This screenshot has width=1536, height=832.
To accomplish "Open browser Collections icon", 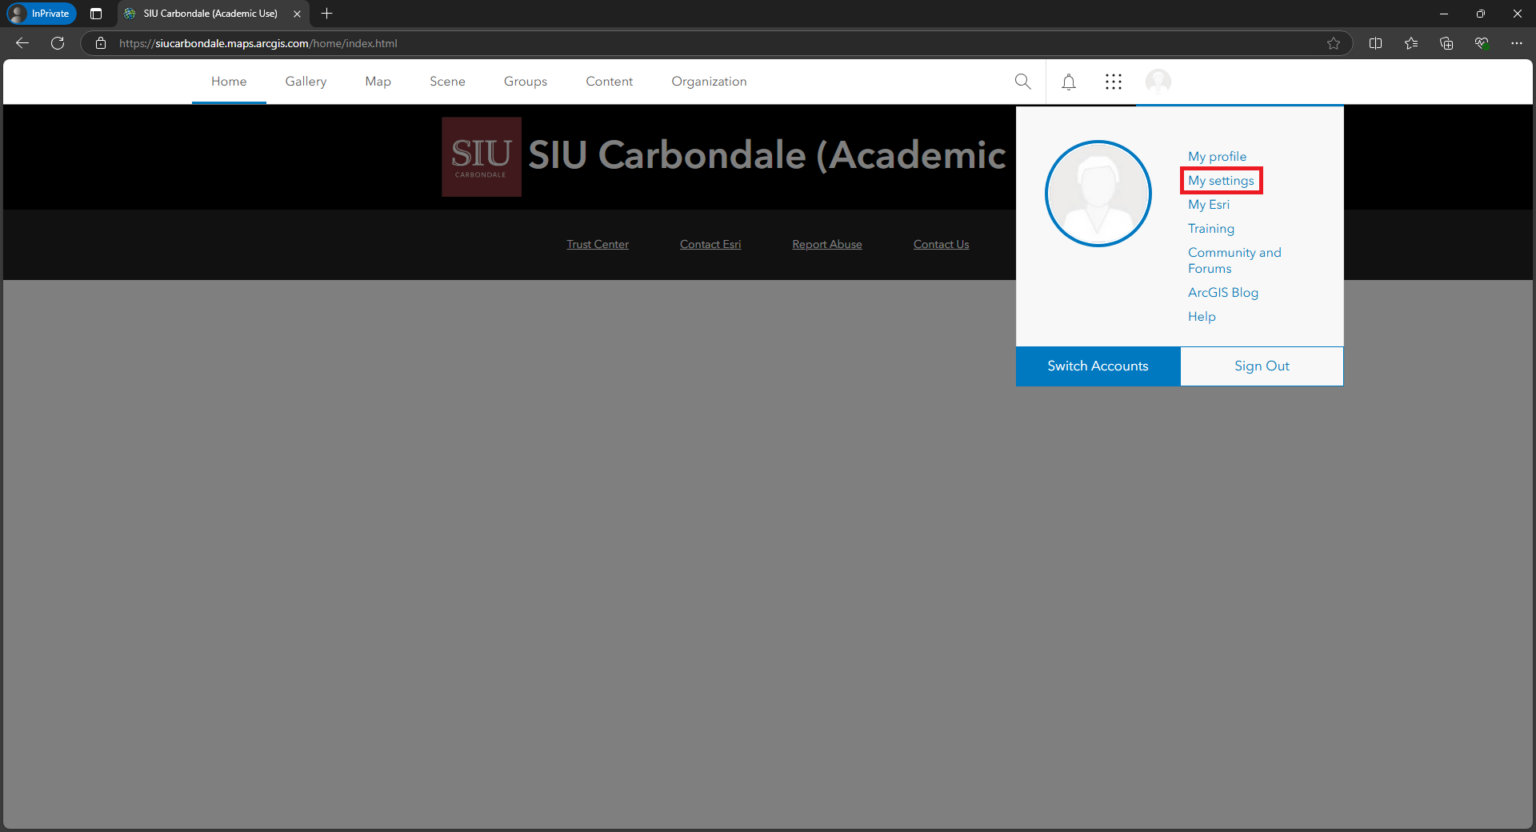I will [1446, 43].
